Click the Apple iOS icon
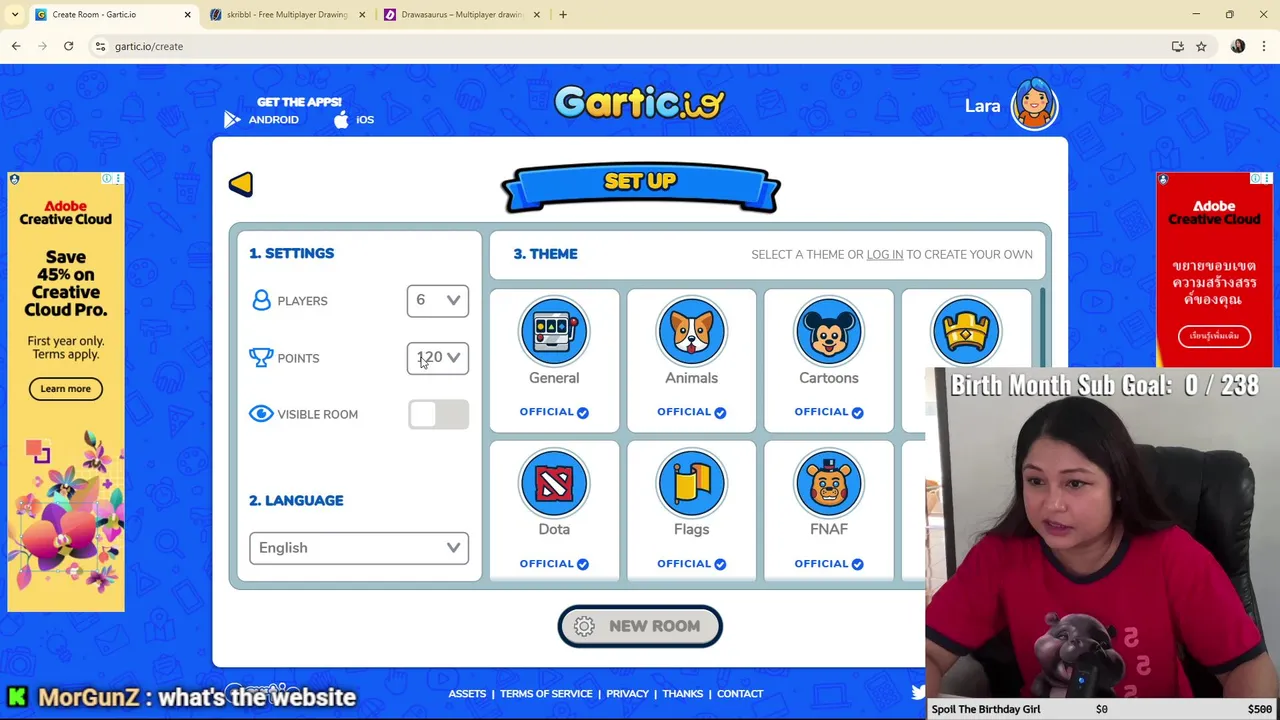The width and height of the screenshot is (1280, 720). 341,119
